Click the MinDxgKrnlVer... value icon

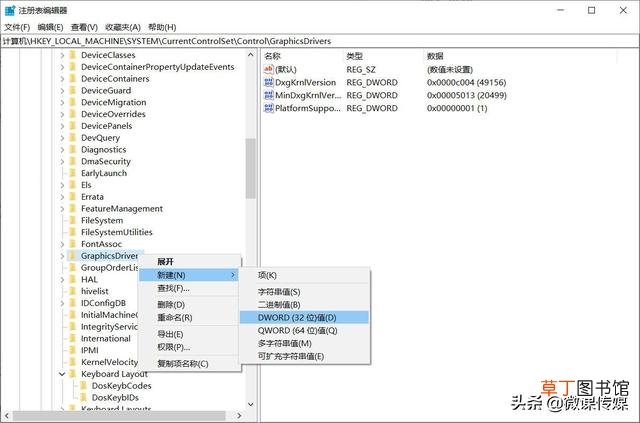coord(269,95)
